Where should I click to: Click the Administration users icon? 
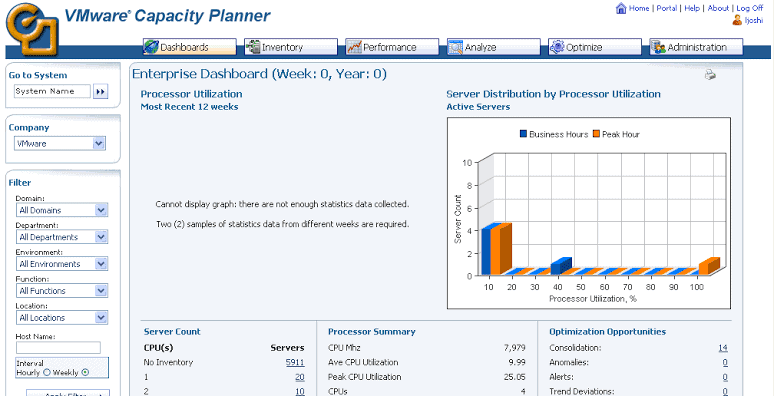658,47
